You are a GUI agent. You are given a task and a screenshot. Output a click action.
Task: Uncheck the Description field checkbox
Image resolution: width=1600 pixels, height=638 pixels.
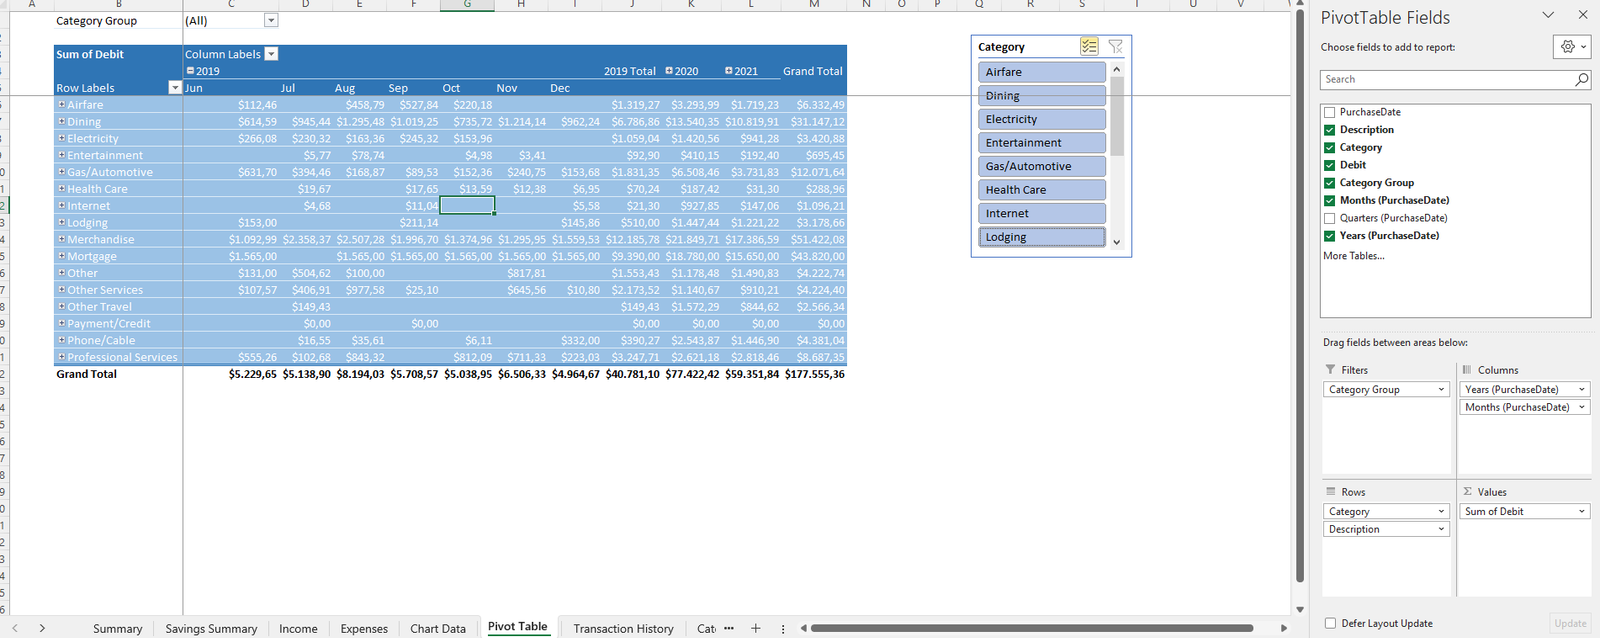[x=1329, y=130]
